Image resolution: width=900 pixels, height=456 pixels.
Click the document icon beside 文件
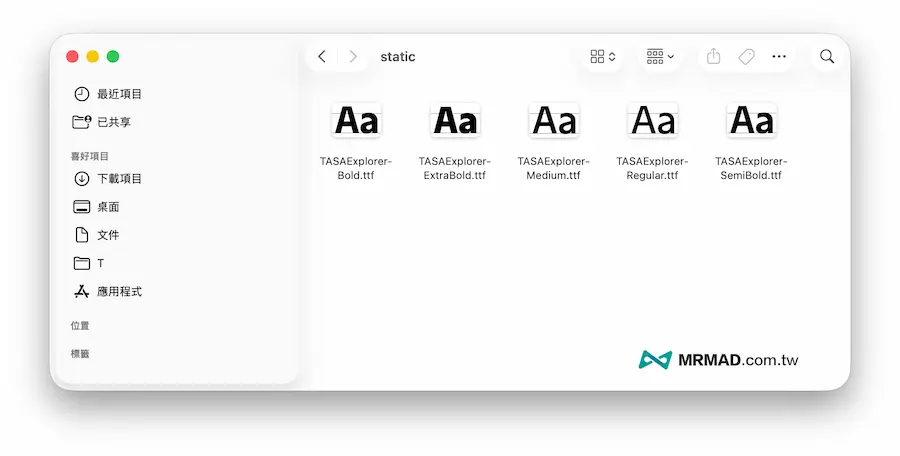82,235
